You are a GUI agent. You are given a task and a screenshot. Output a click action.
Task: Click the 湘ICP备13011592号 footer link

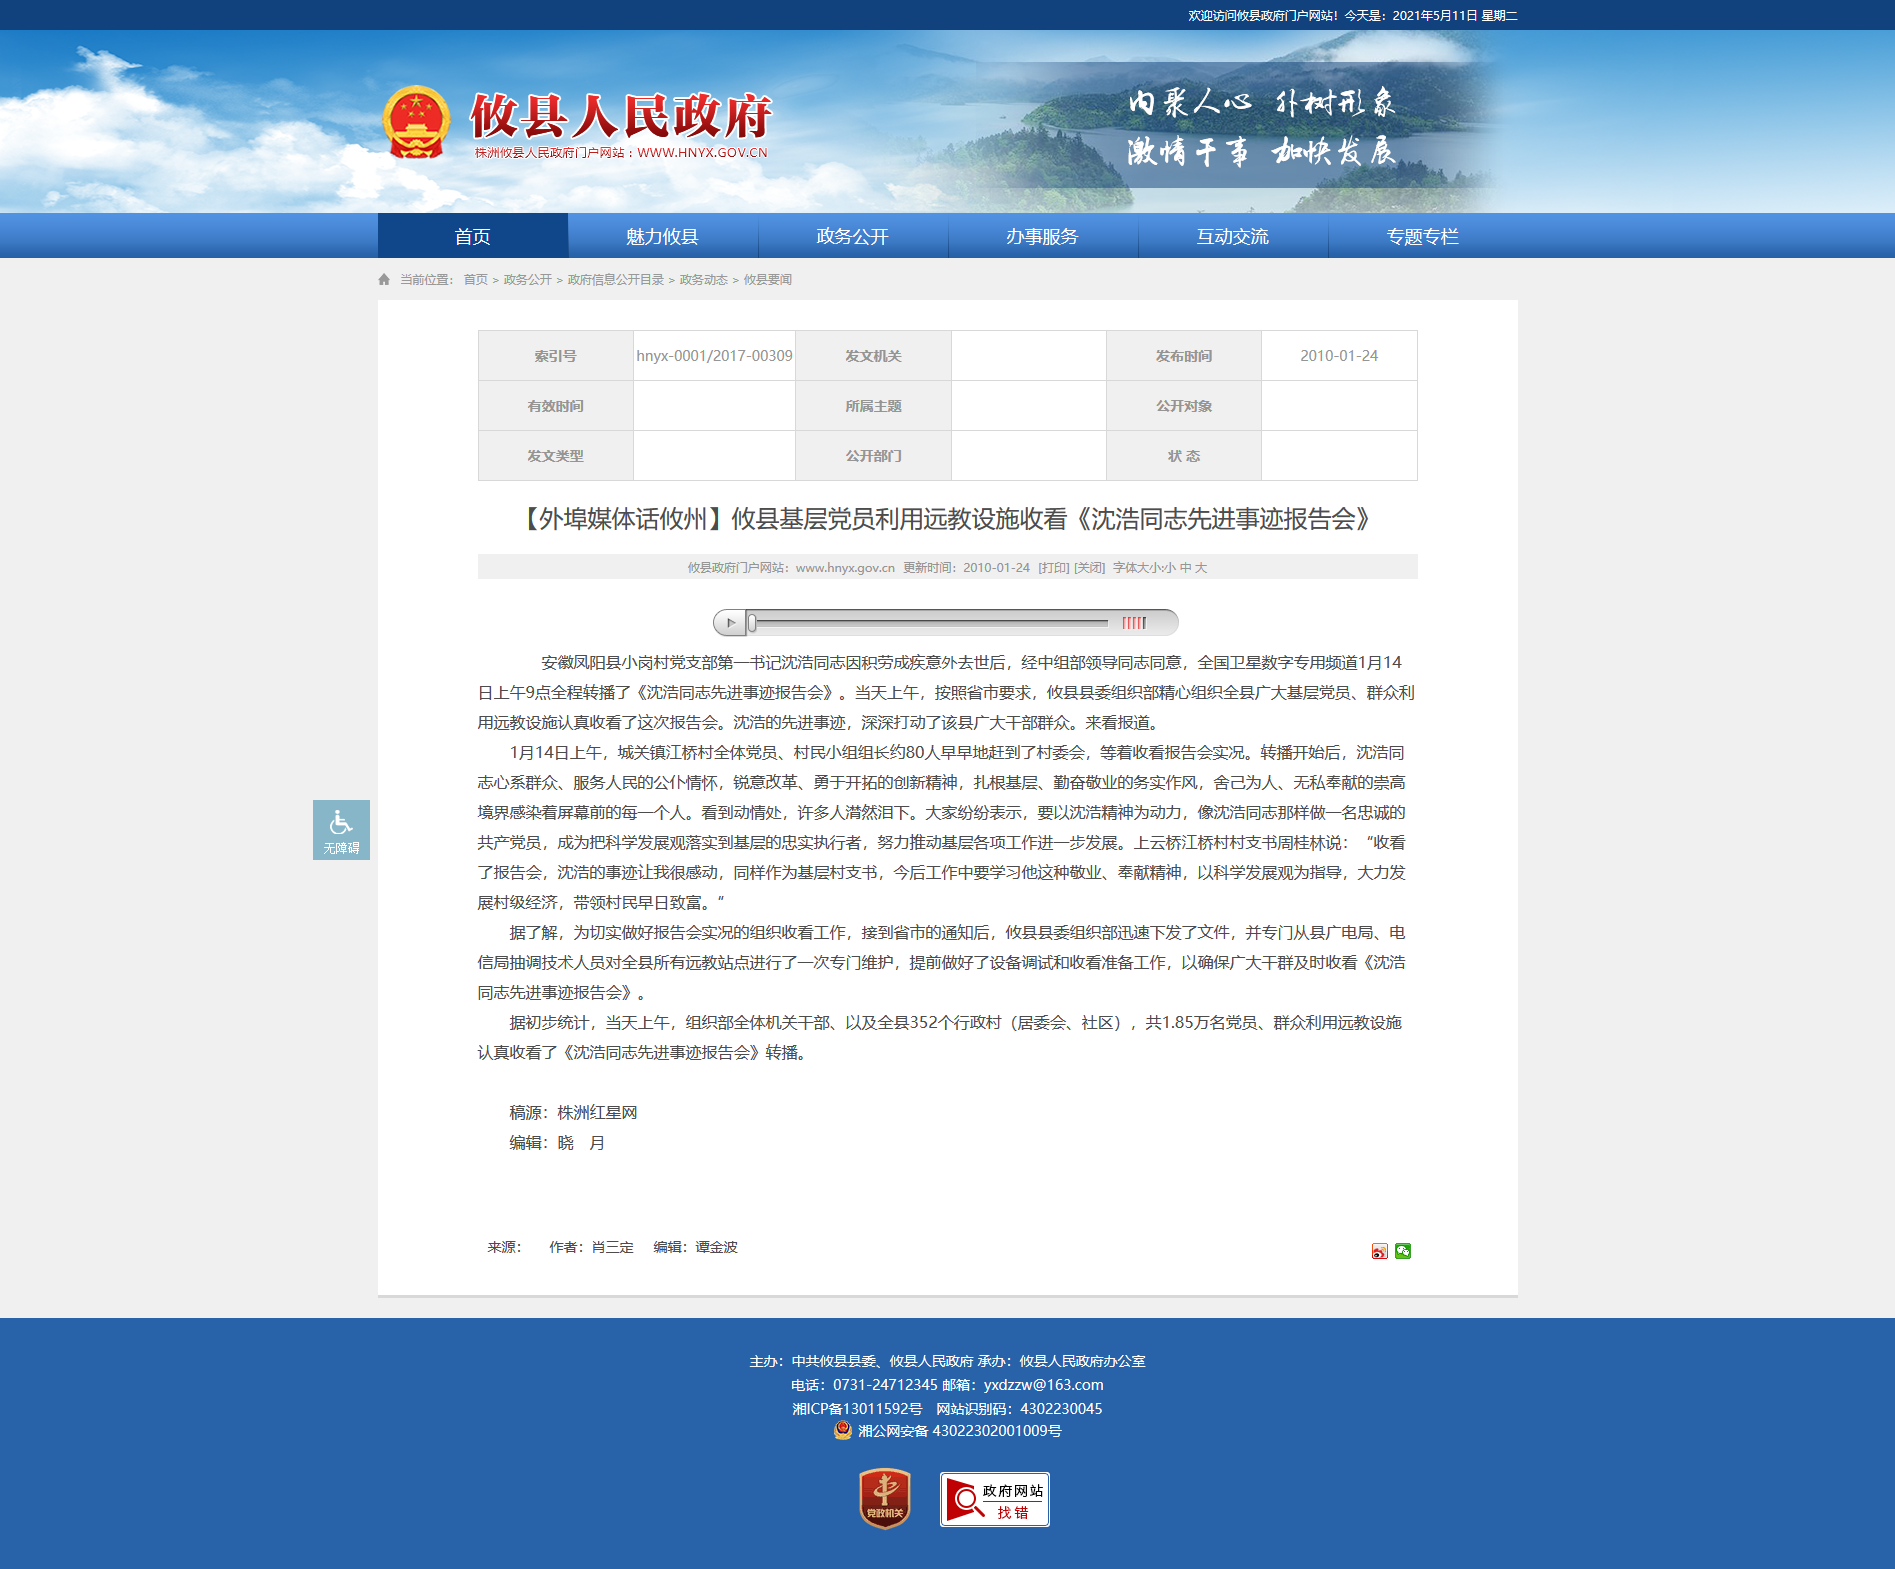point(857,1408)
